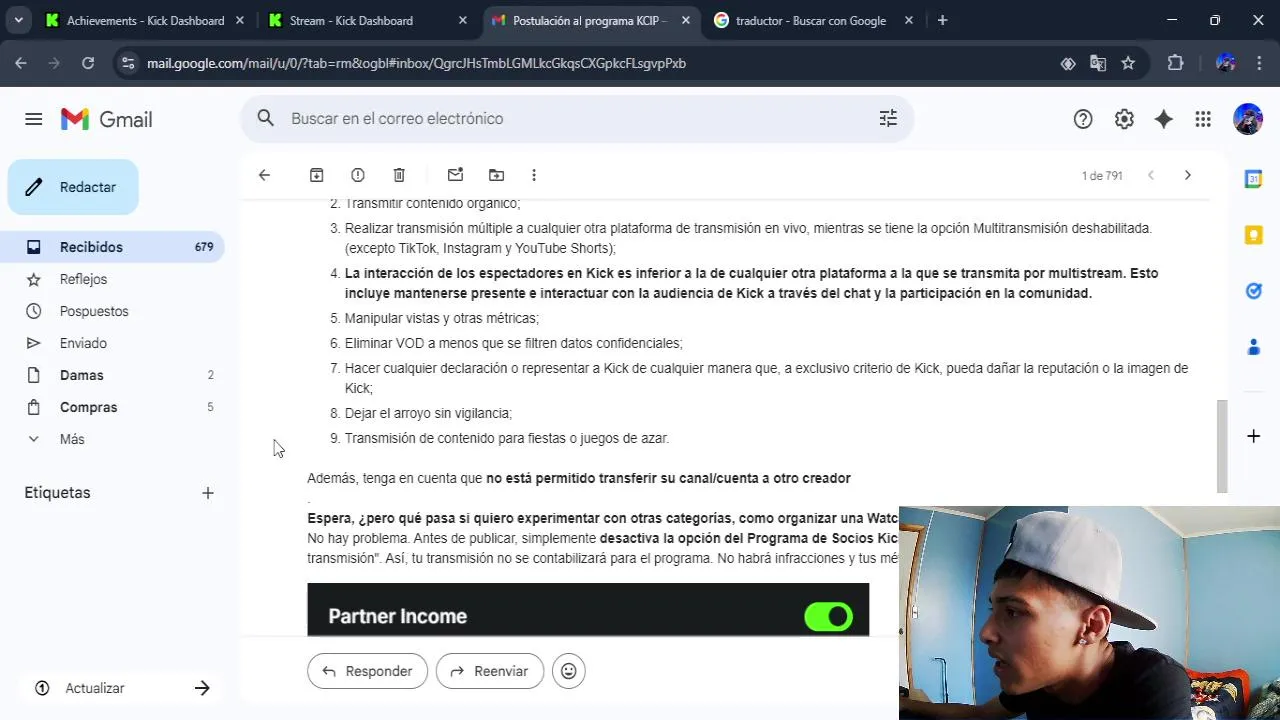Go to older email arrow
Screen dimensions: 1280x720
click(1187, 175)
